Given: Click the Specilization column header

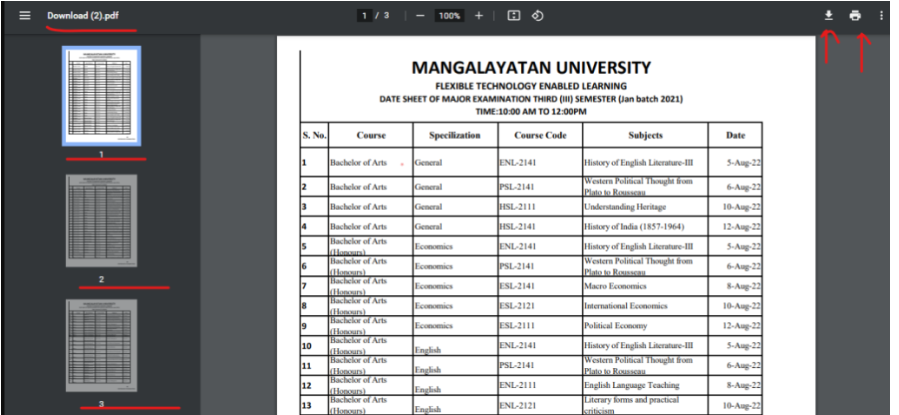Looking at the screenshot, I should click(455, 135).
